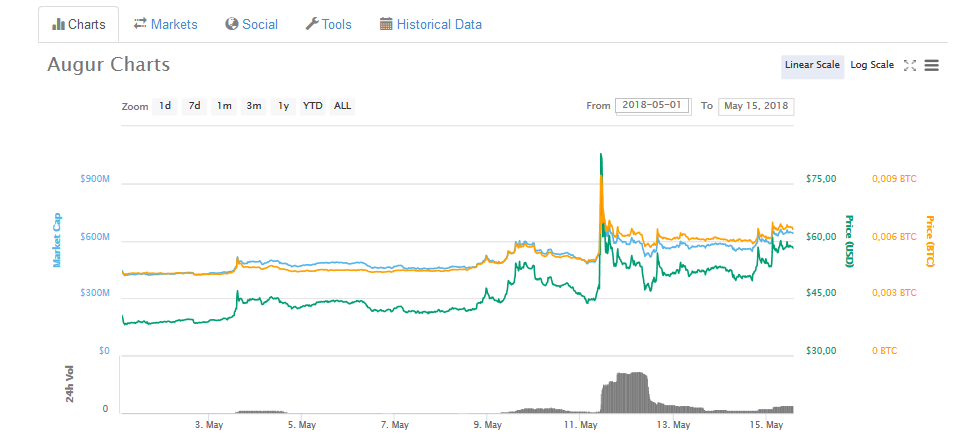
Task: Click the $60,00 price tick
Action: (821, 237)
